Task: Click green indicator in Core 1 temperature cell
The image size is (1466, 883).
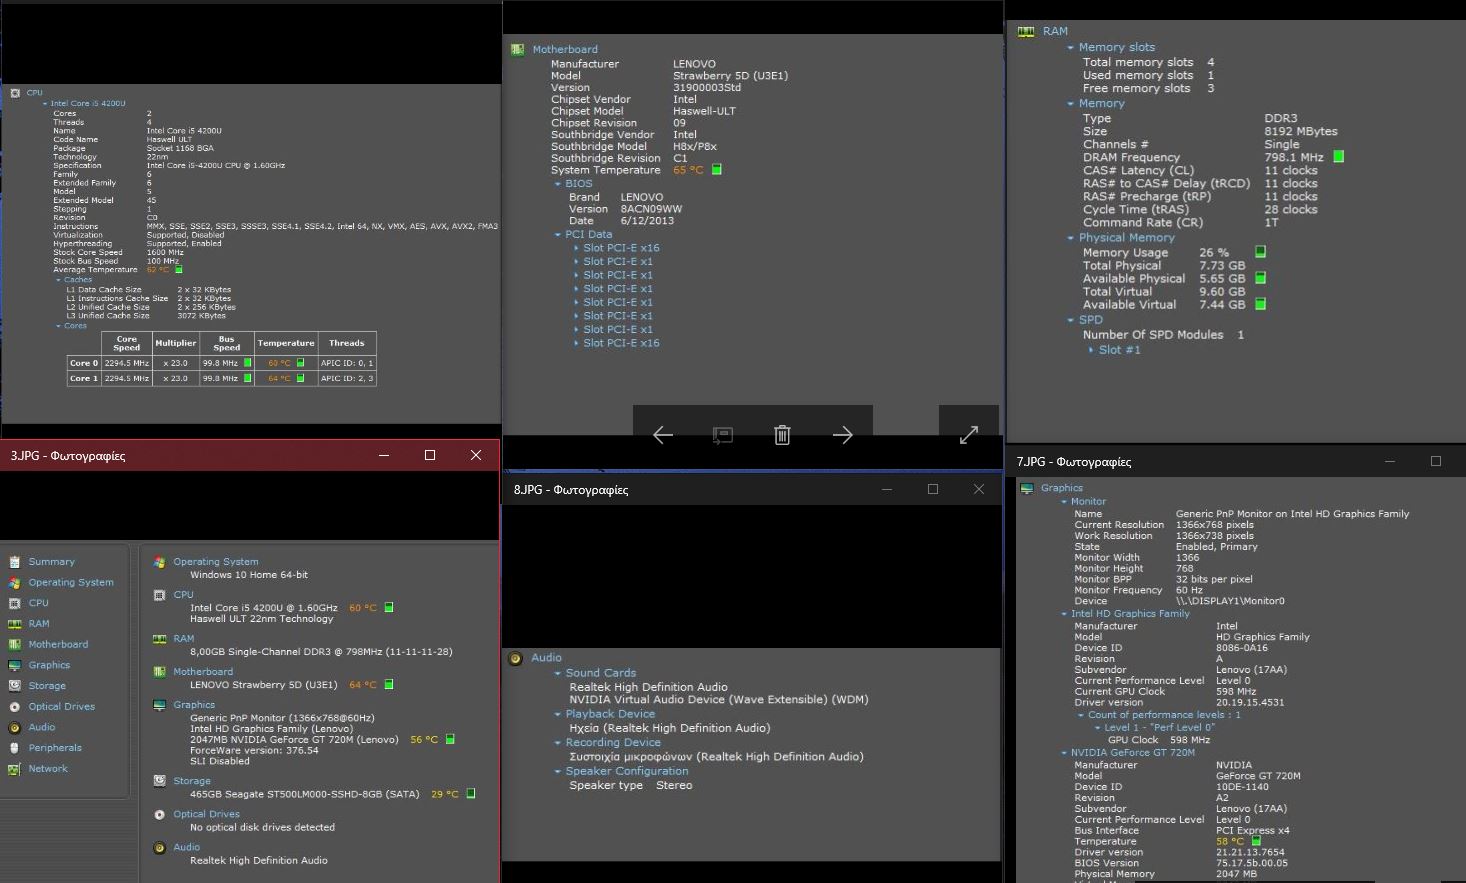Action: pos(300,378)
